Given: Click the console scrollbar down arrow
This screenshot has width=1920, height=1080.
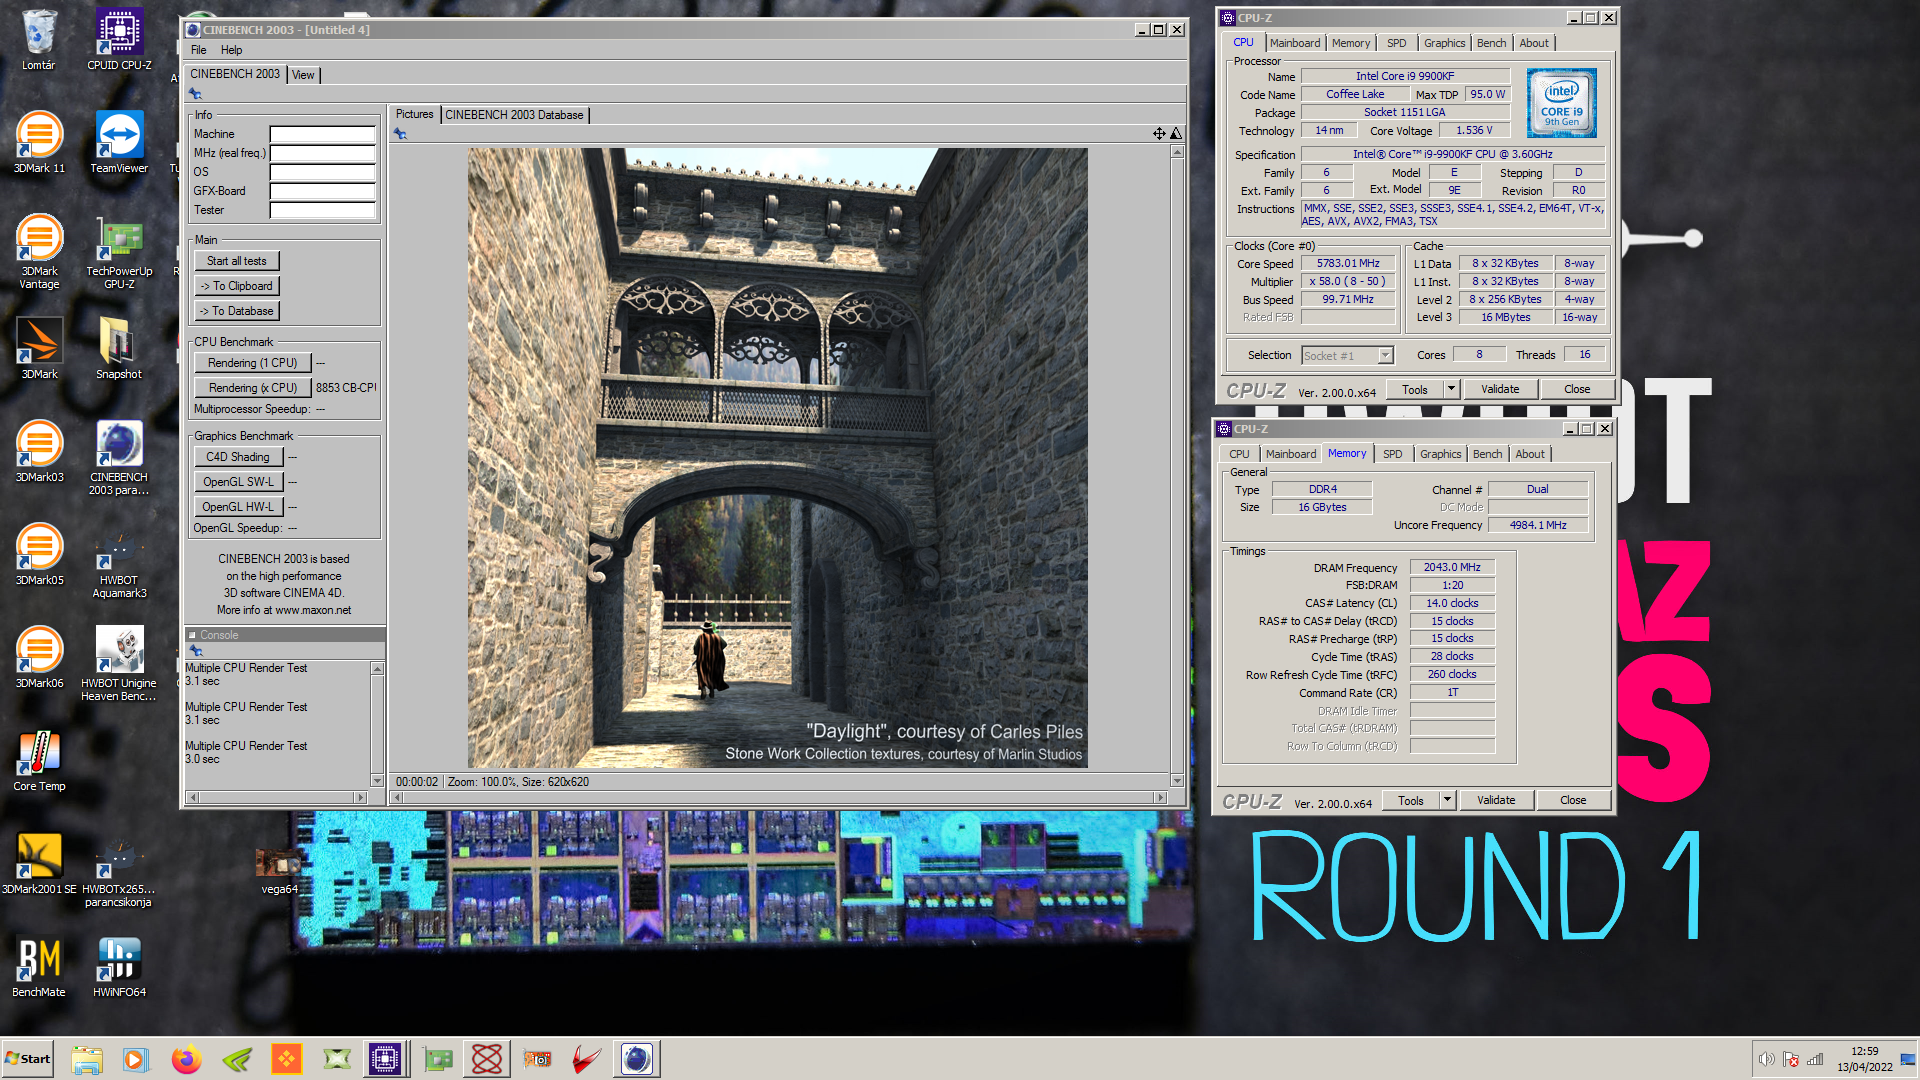Looking at the screenshot, I should [x=377, y=780].
